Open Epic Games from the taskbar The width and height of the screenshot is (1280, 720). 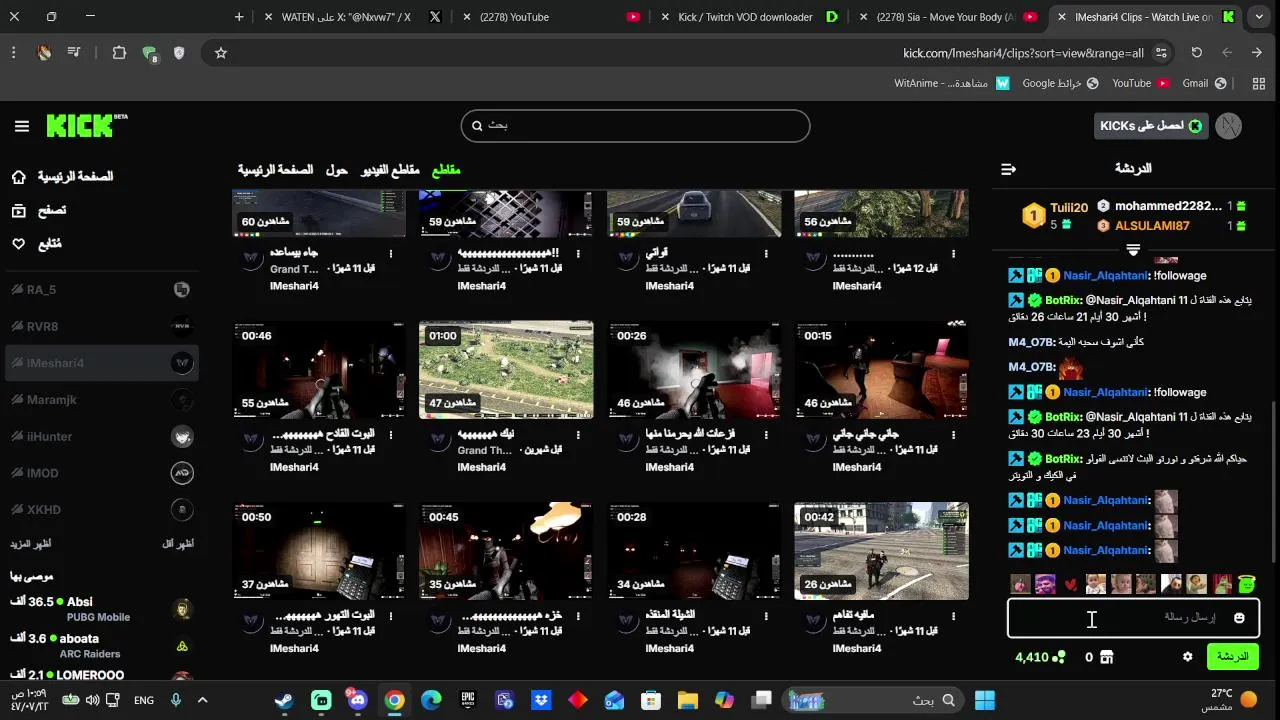467,700
